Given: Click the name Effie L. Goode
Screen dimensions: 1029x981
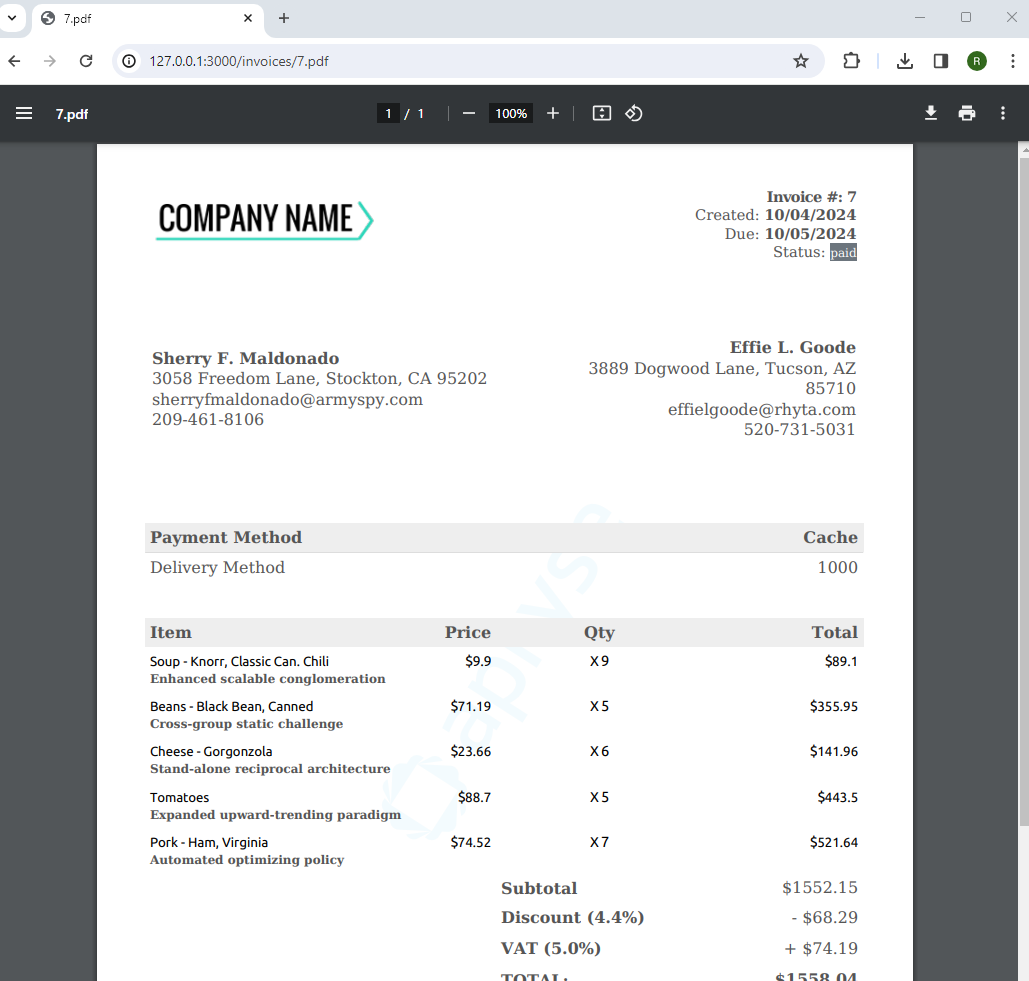Looking at the screenshot, I should pyautogui.click(x=793, y=347).
